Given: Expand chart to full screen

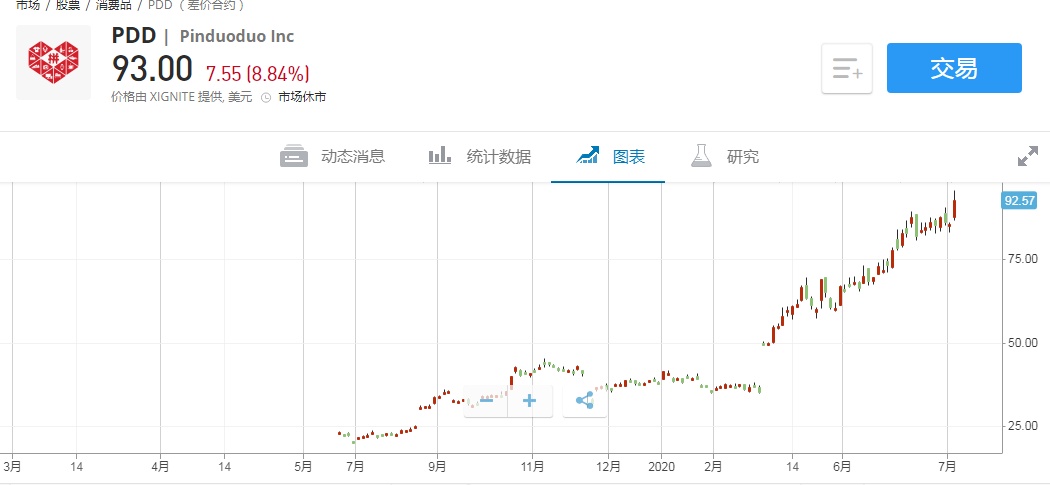Looking at the screenshot, I should click(x=1027, y=156).
